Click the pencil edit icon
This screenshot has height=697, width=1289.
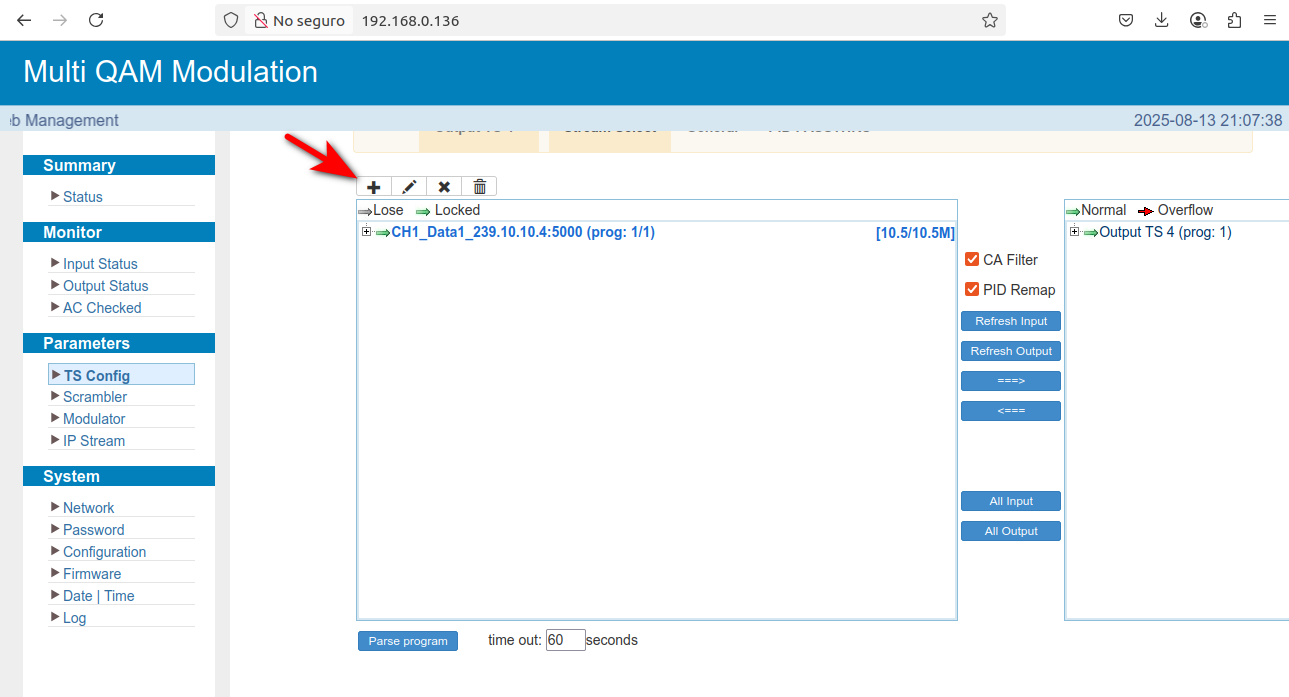409,187
